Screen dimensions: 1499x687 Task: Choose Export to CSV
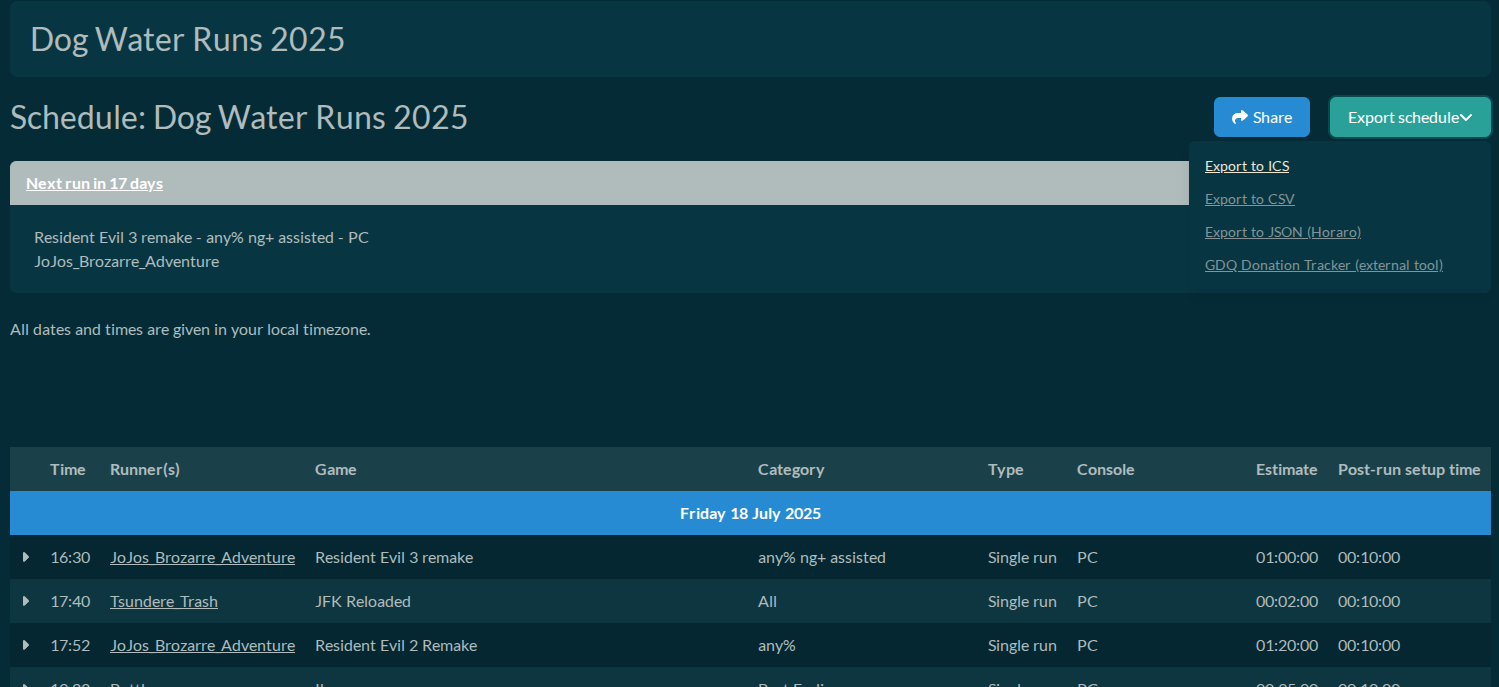[x=1250, y=199]
